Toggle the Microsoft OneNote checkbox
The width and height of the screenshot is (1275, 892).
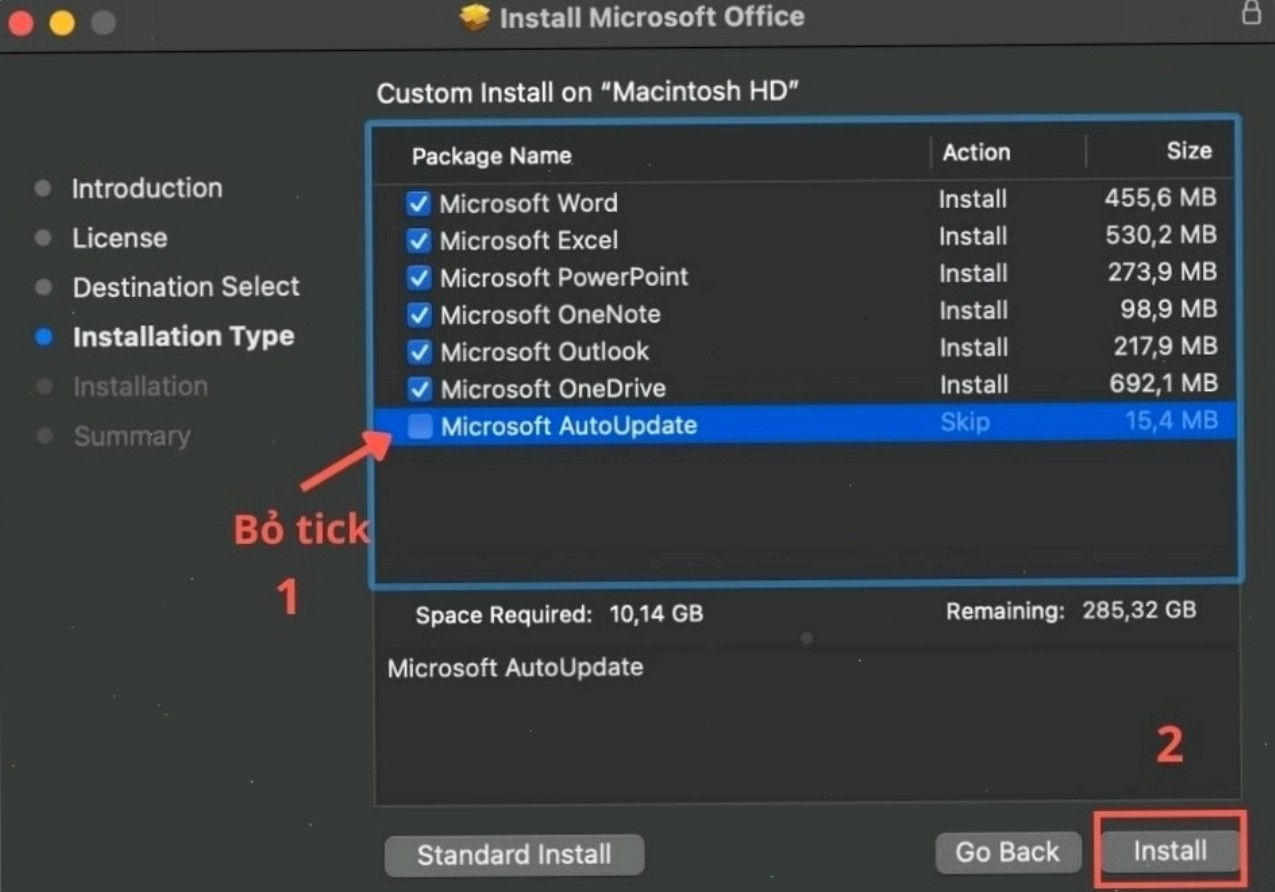coord(419,315)
